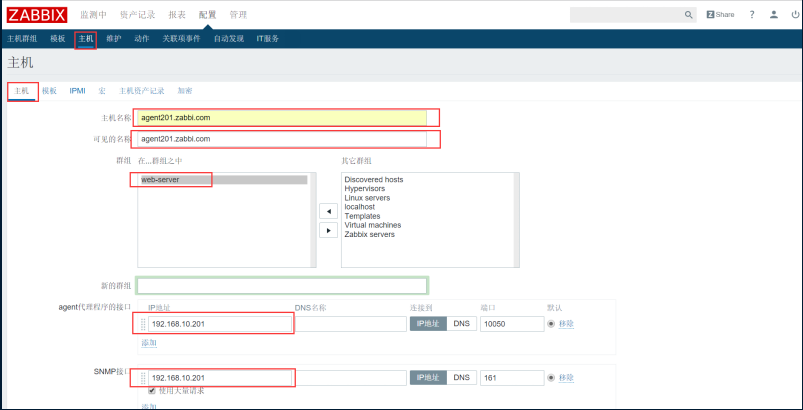Viewport: 803px width, 410px height.
Task: Click the 主机名称 input field
Action: (282, 118)
